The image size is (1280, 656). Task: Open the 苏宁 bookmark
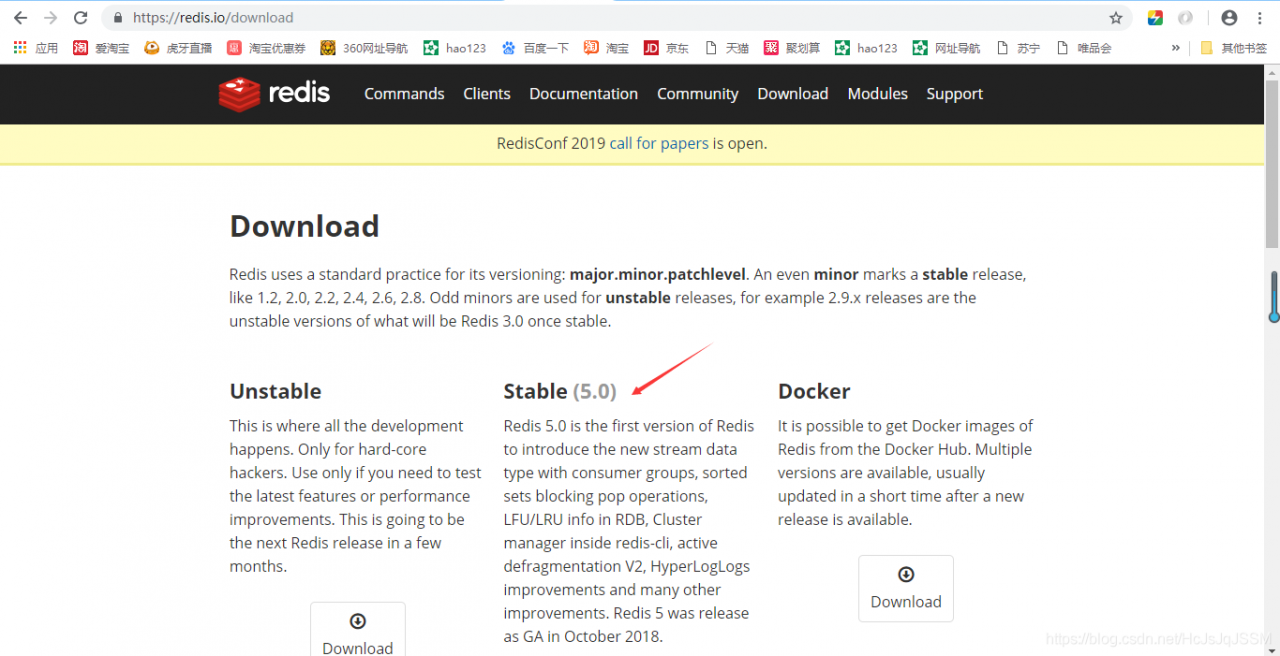(1018, 48)
